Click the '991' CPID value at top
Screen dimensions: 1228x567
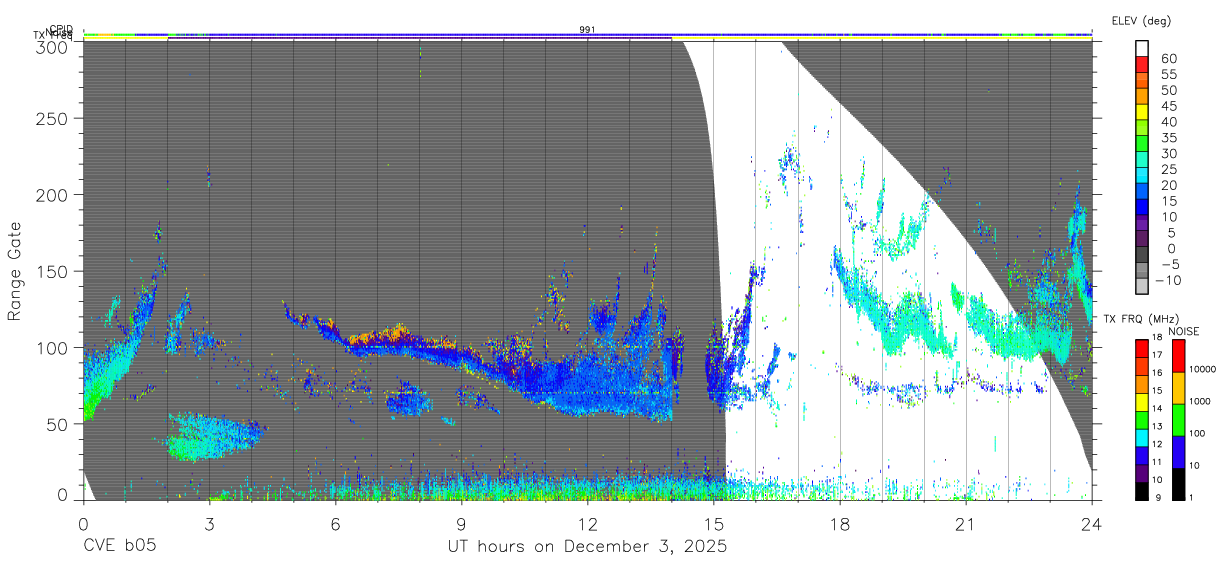tap(587, 29)
